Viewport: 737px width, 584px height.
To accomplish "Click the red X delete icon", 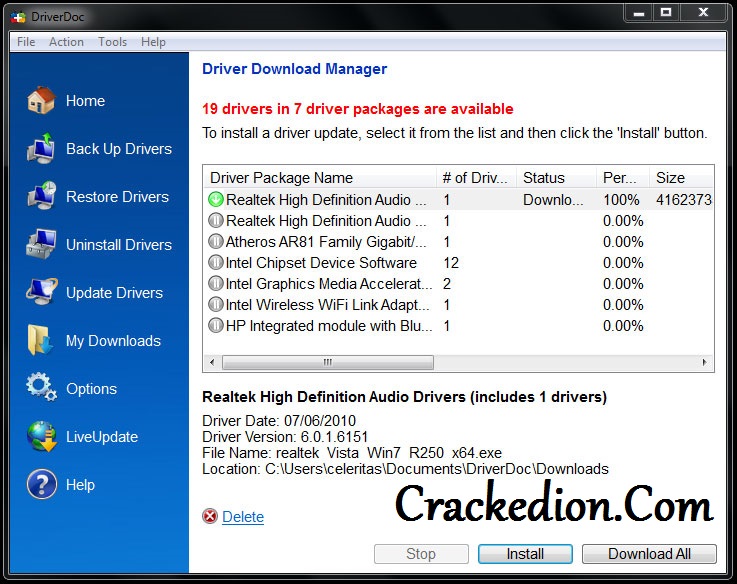I will click(x=210, y=516).
